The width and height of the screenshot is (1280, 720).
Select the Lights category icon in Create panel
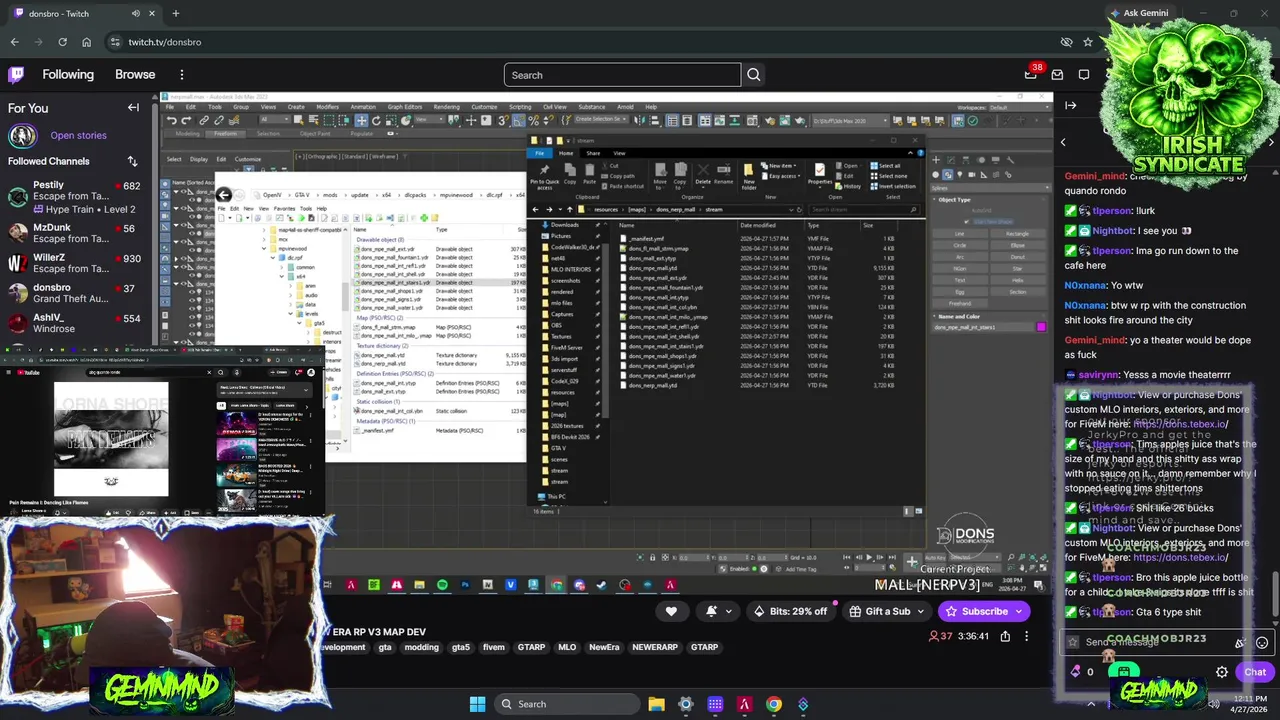960,175
